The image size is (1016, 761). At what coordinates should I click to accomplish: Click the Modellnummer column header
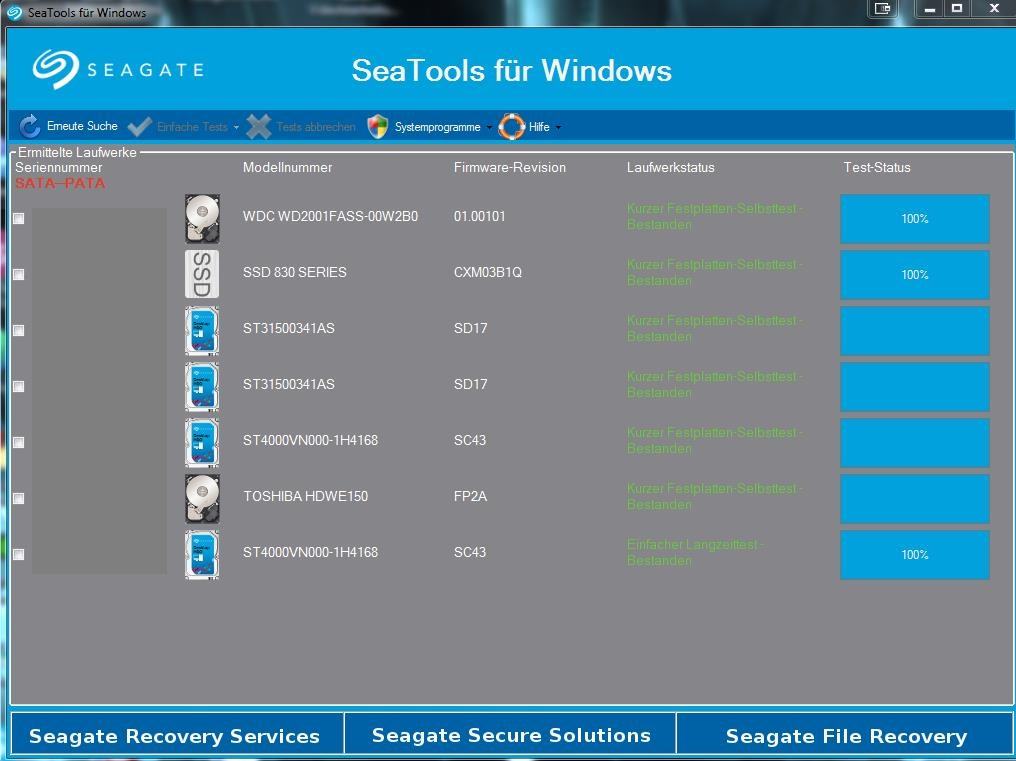(x=287, y=167)
